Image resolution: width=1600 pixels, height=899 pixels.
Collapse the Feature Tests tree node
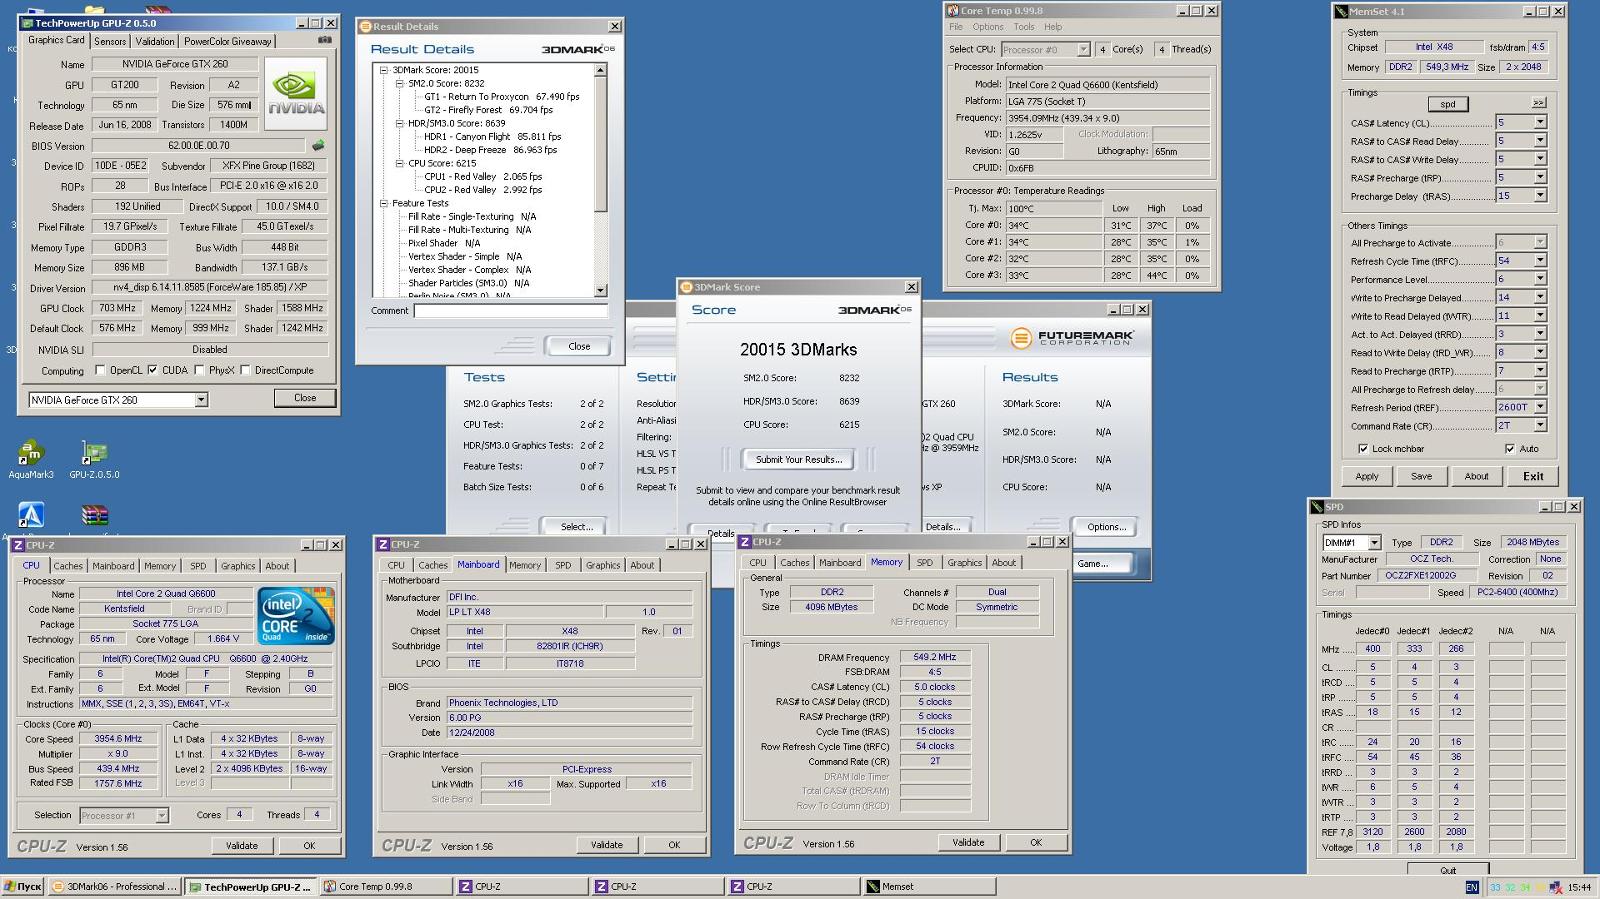coord(384,203)
